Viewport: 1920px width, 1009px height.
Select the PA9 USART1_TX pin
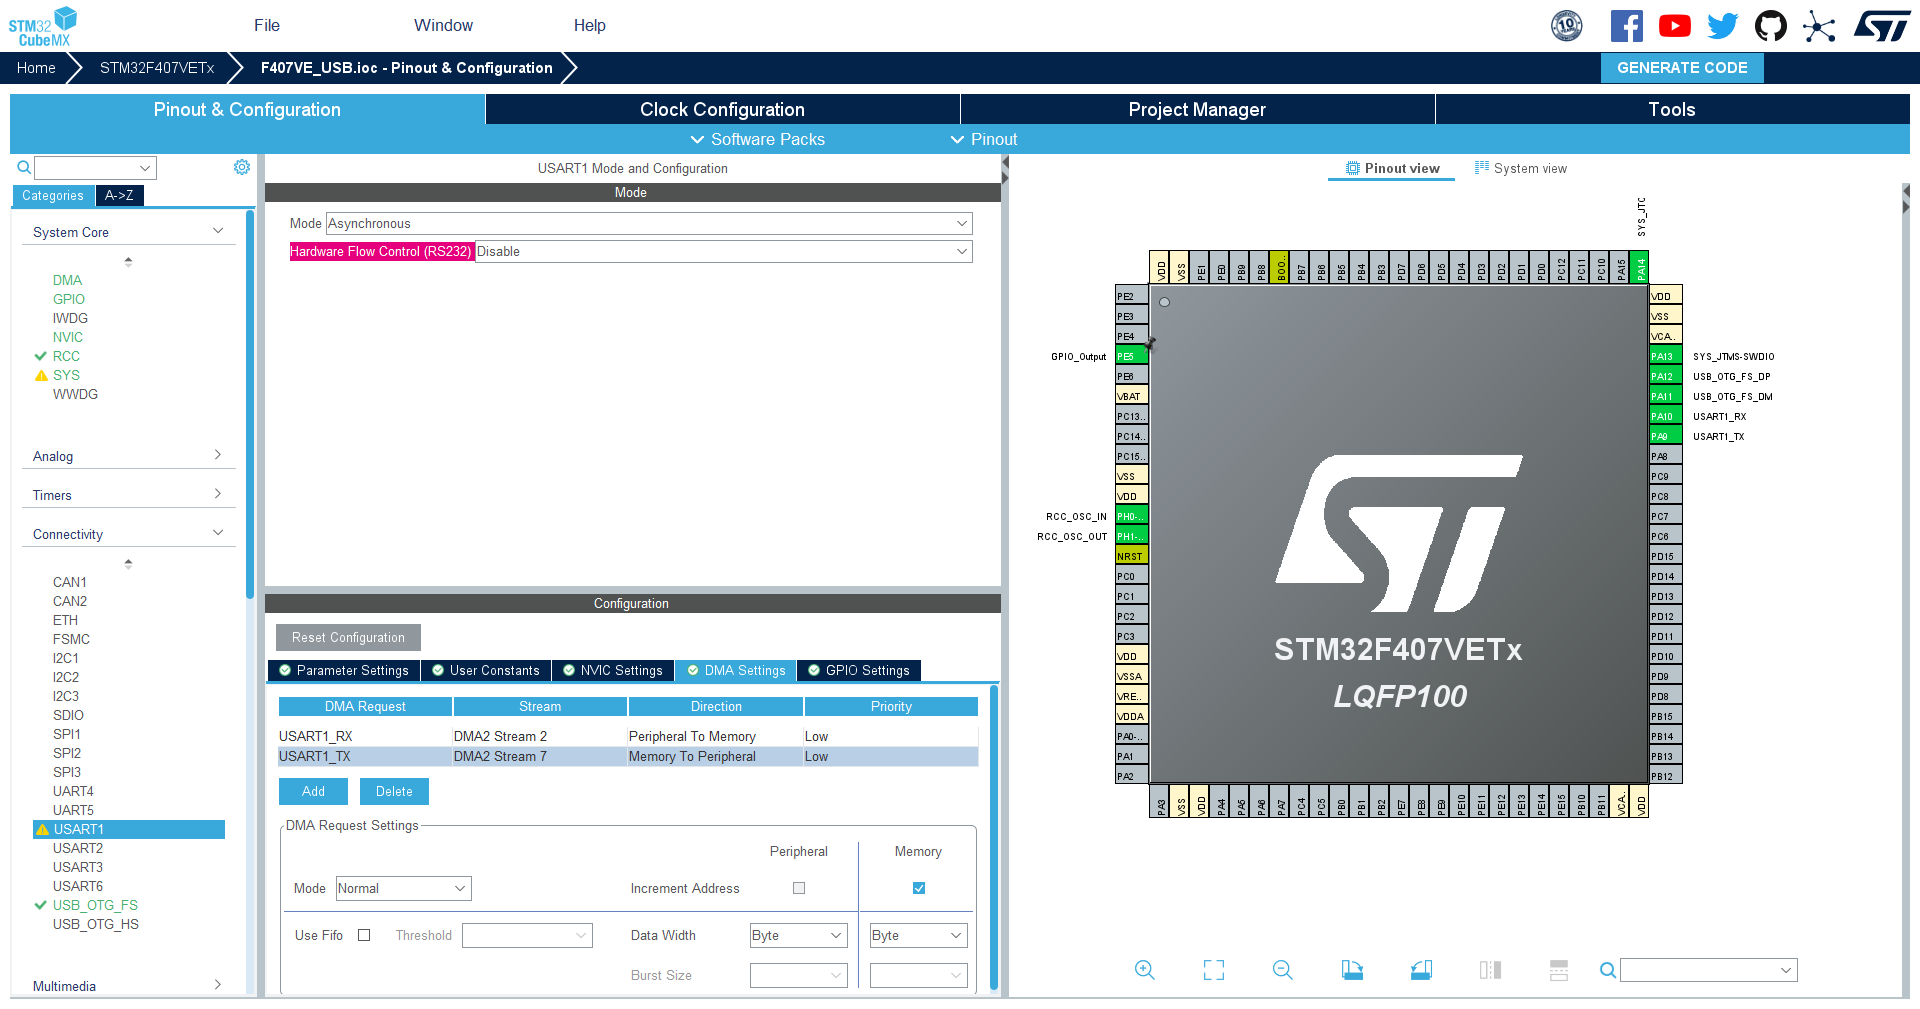(1665, 436)
